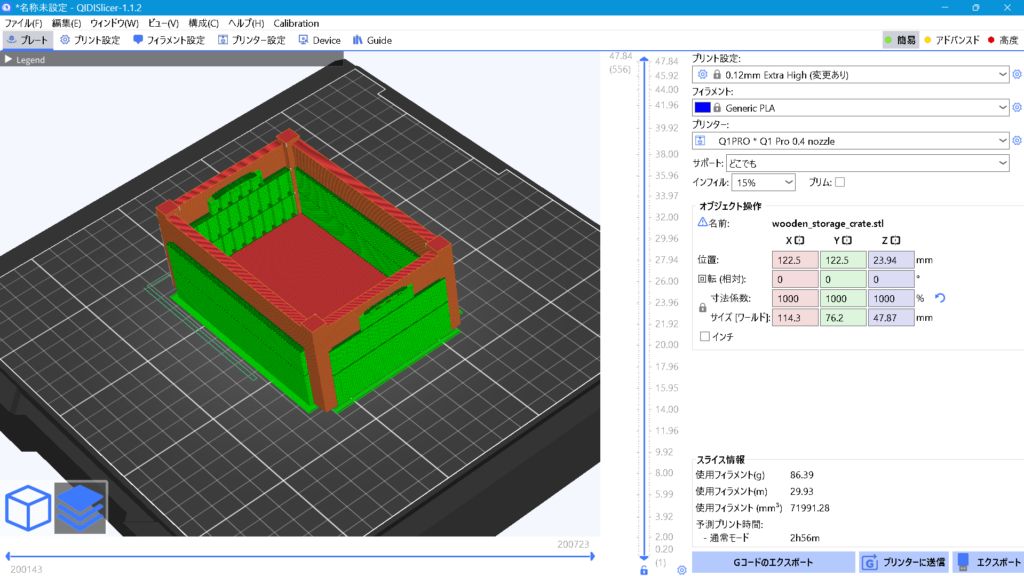
Task: Open filament preset settings gear icon
Action: click(x=1017, y=107)
